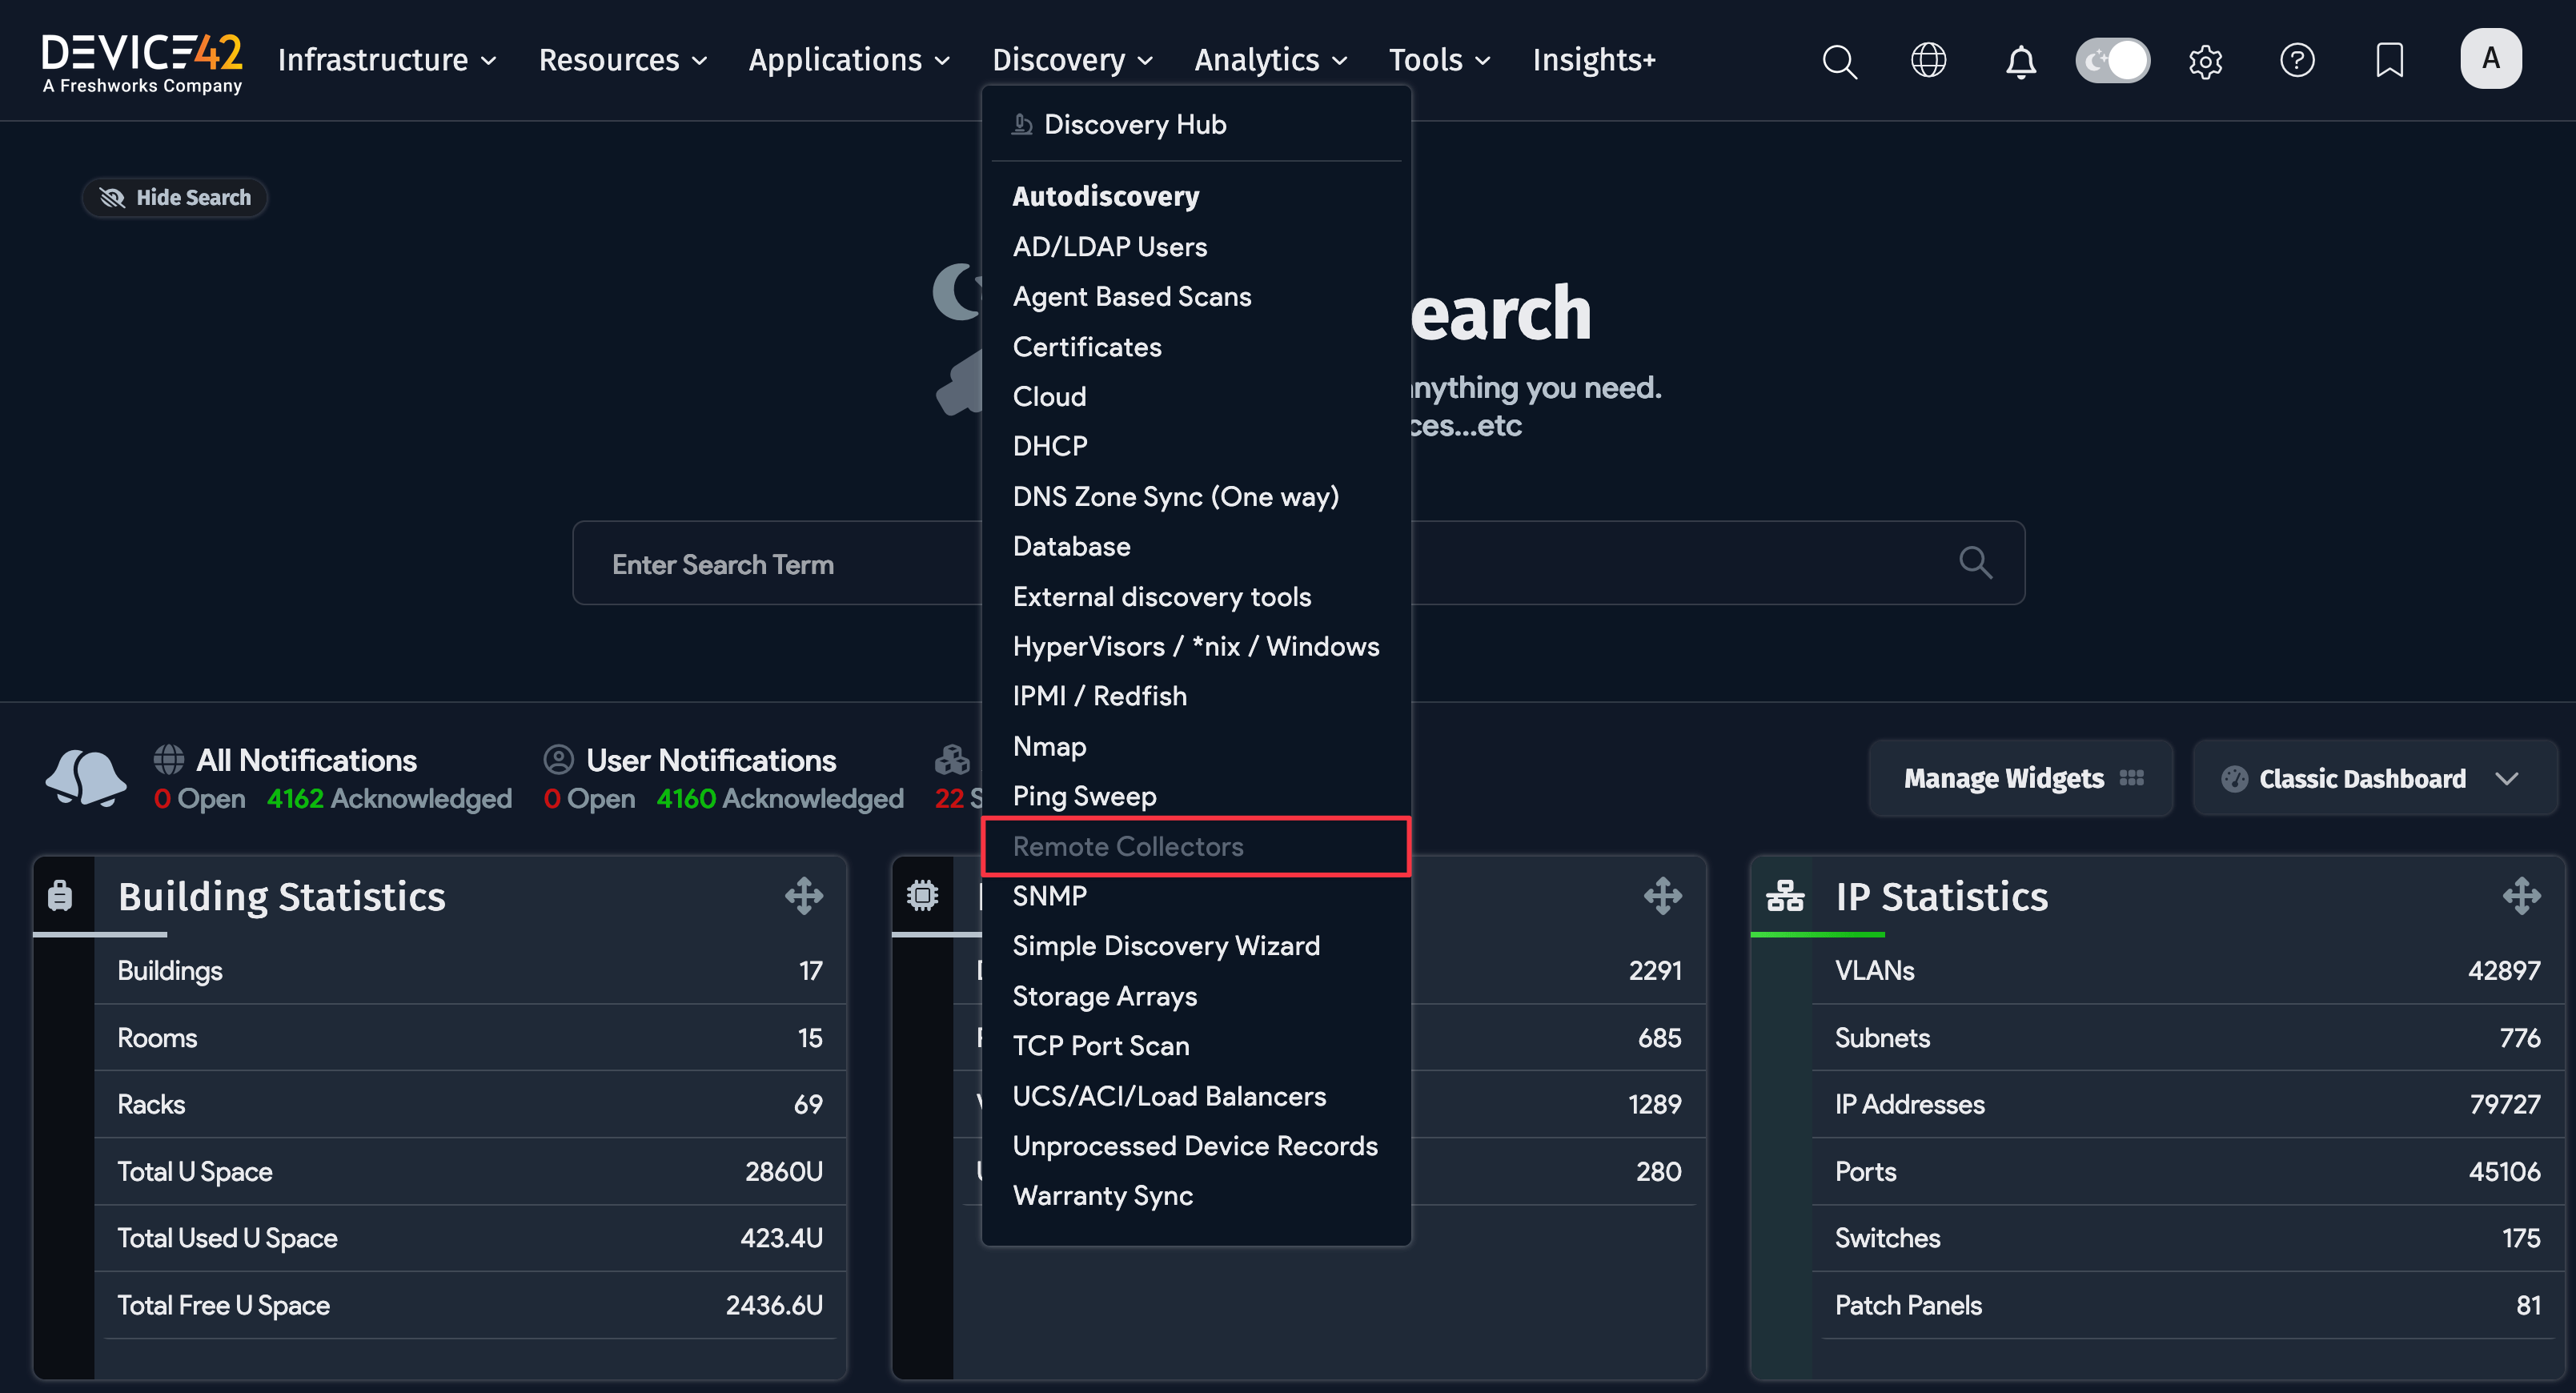Open the settings gear icon
Screen dimensions: 2576x1393
[2206, 61]
